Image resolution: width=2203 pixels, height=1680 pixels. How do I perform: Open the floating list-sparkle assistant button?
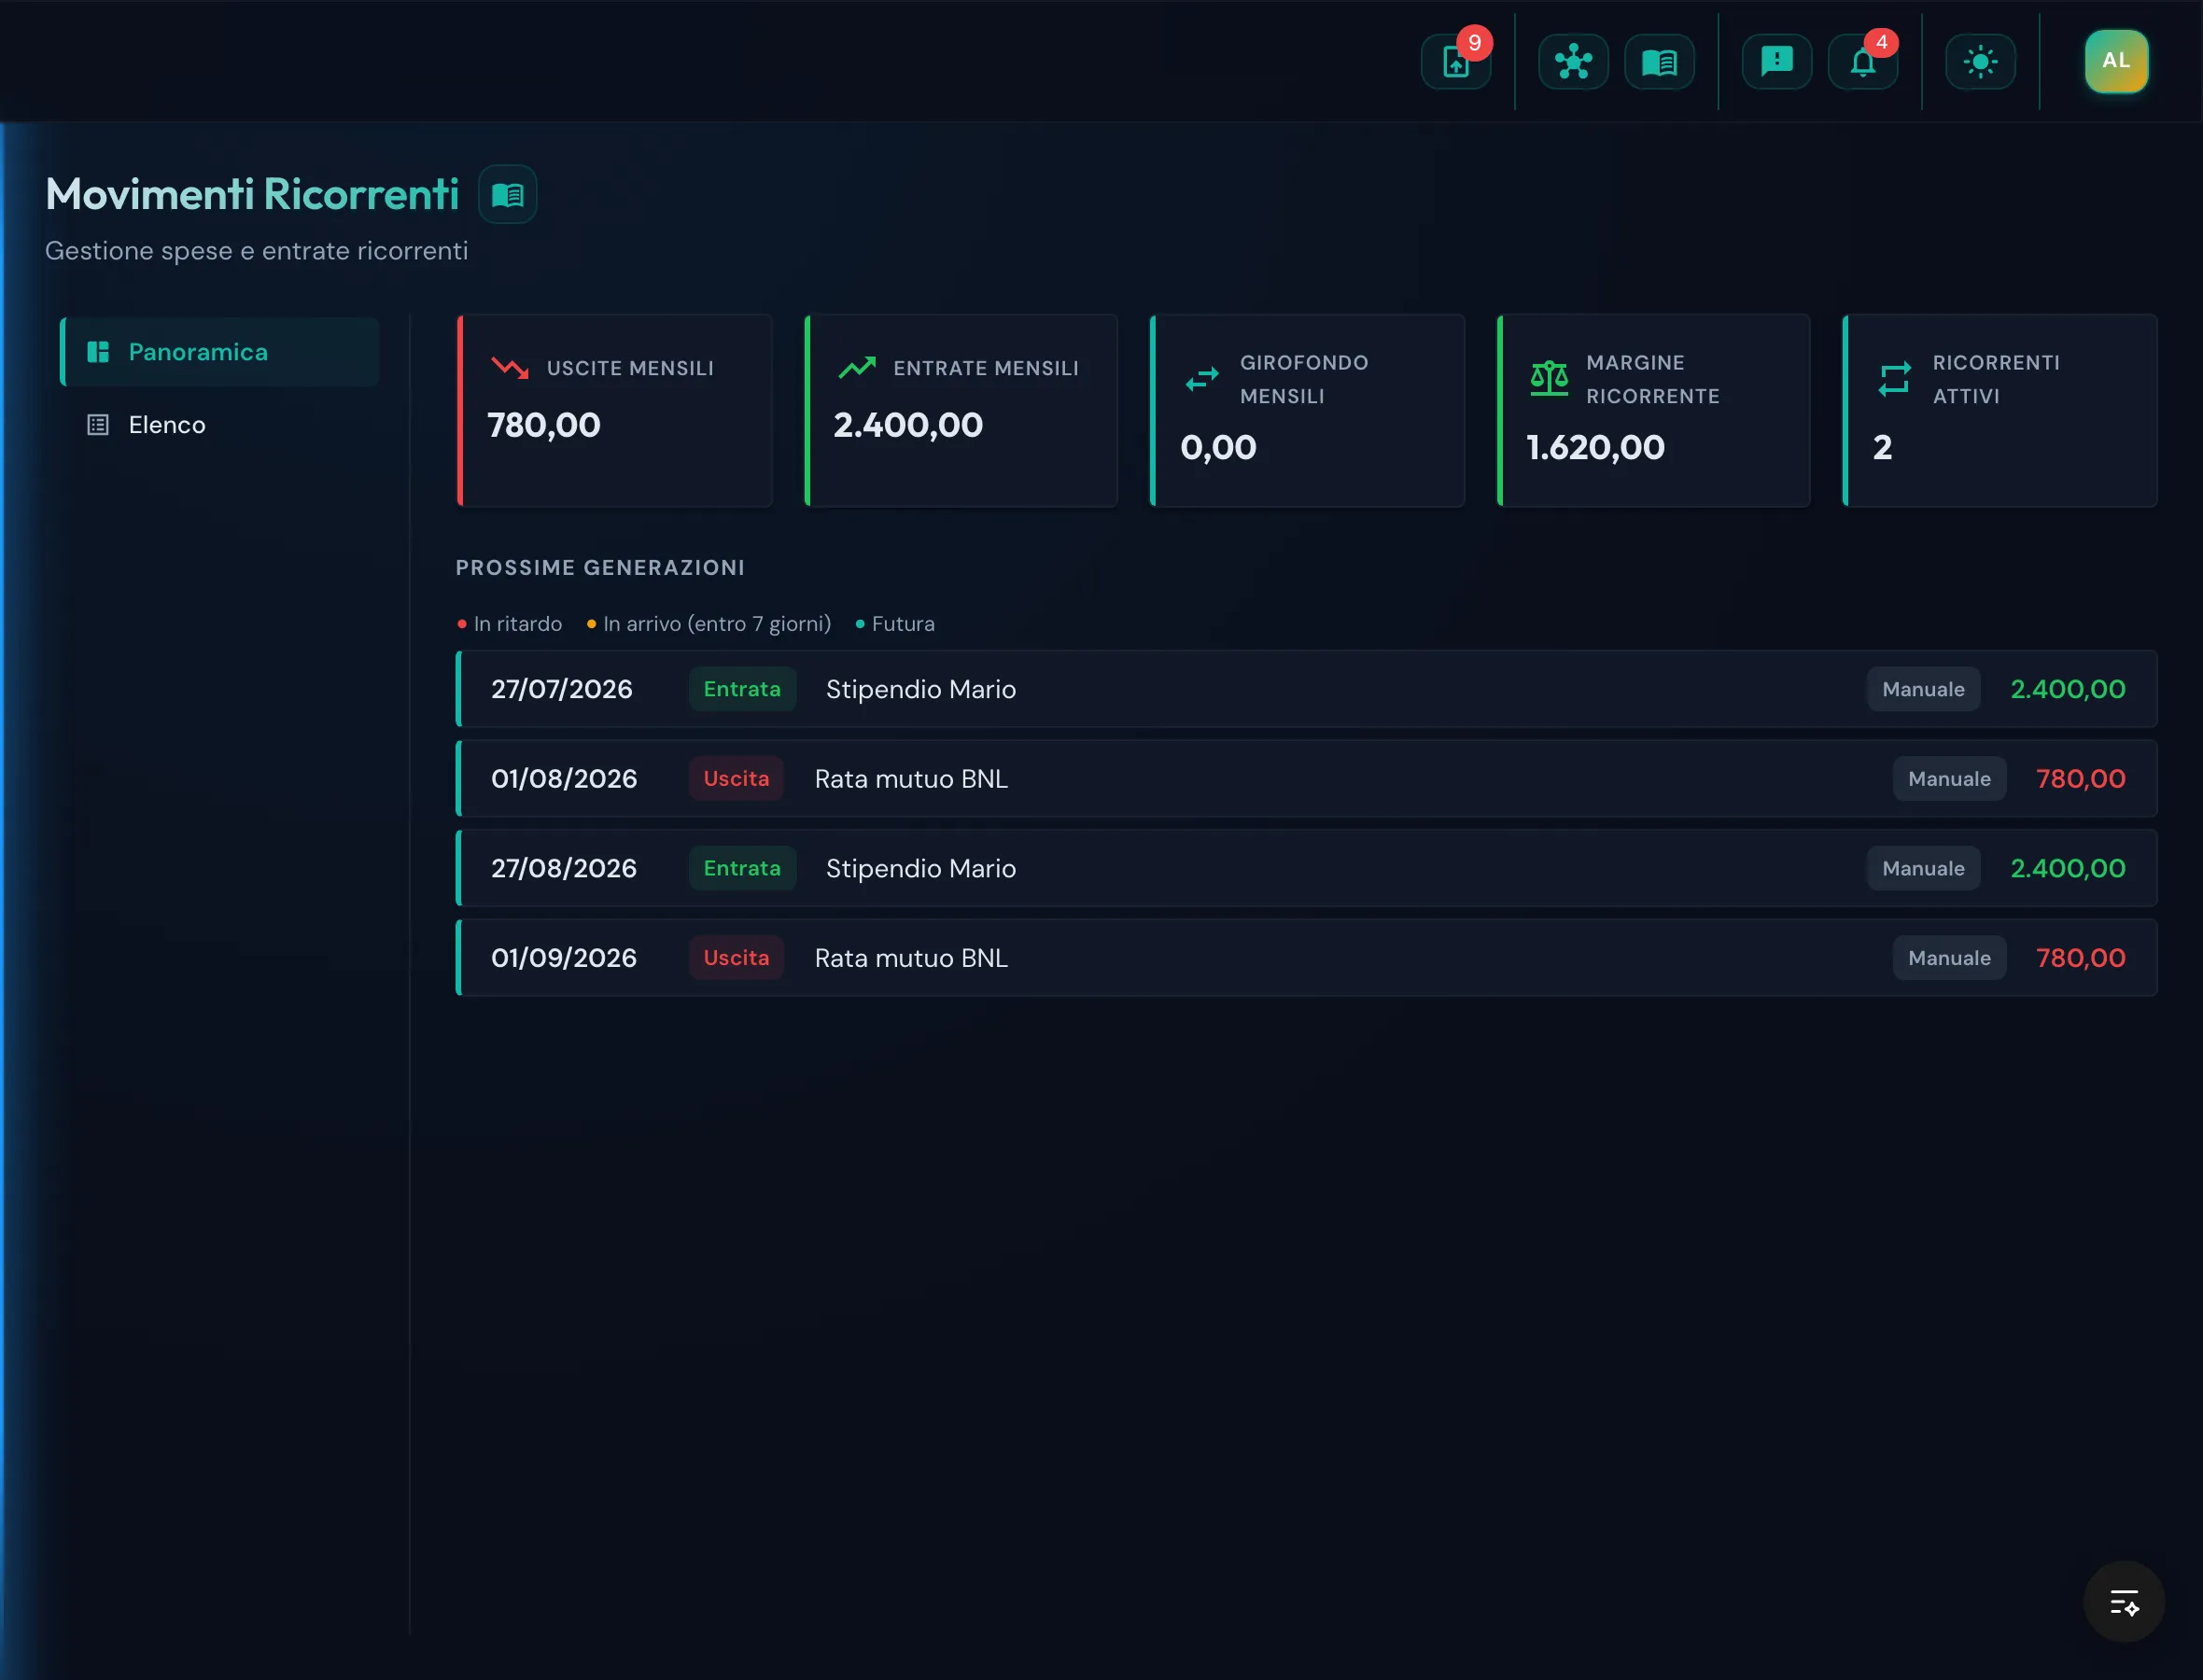[2123, 1602]
